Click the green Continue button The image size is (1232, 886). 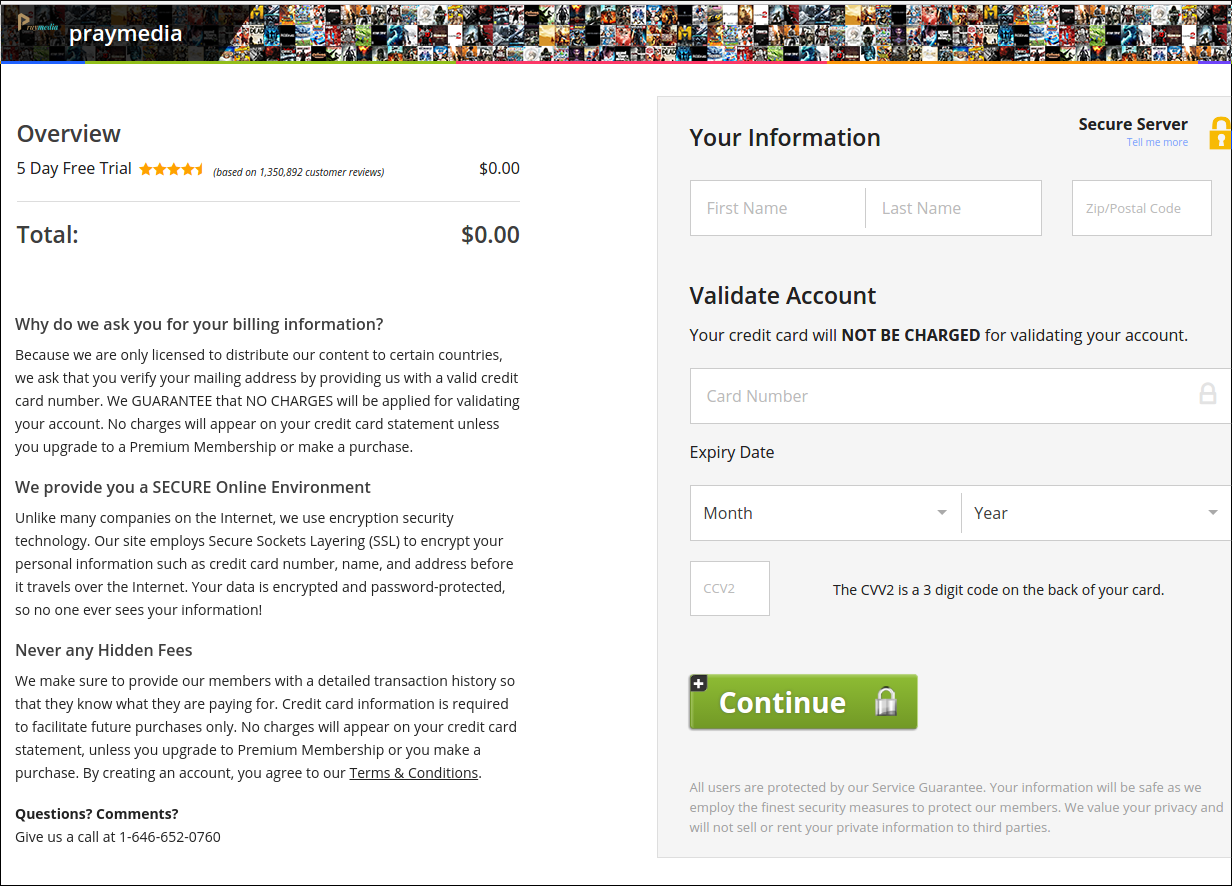click(x=803, y=702)
